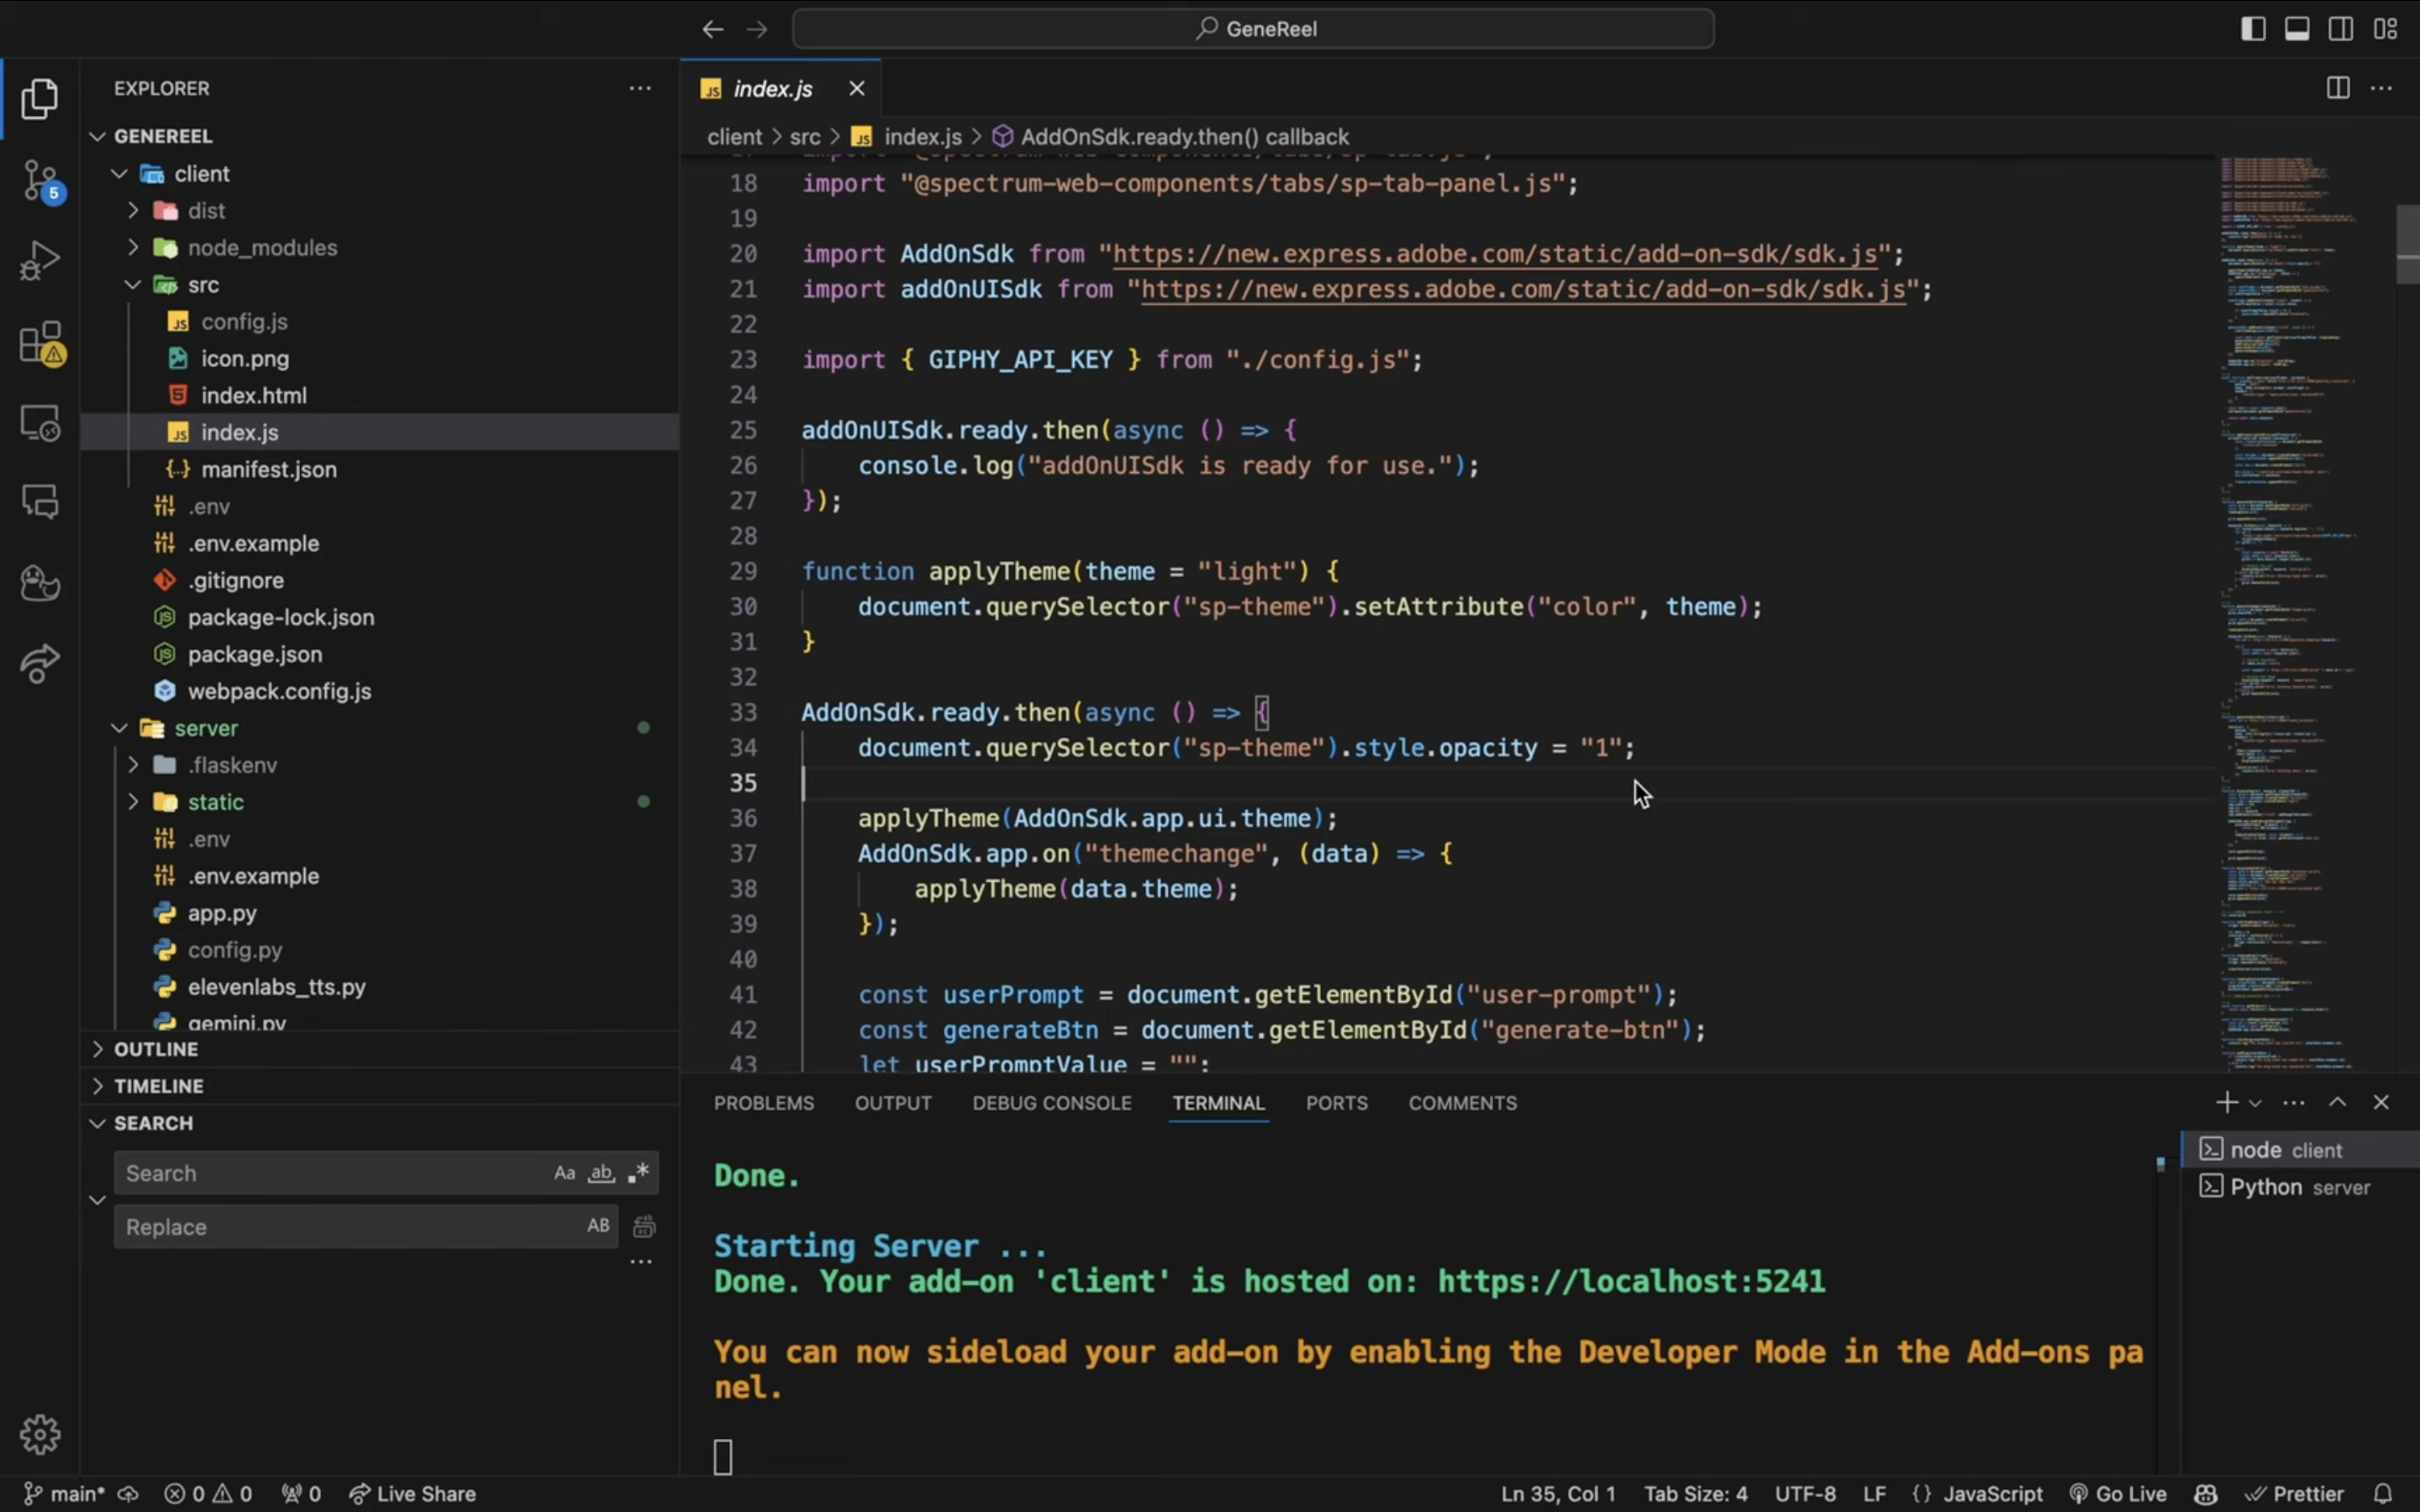Open the new terminal launch profile dropdown

[x=2255, y=1102]
